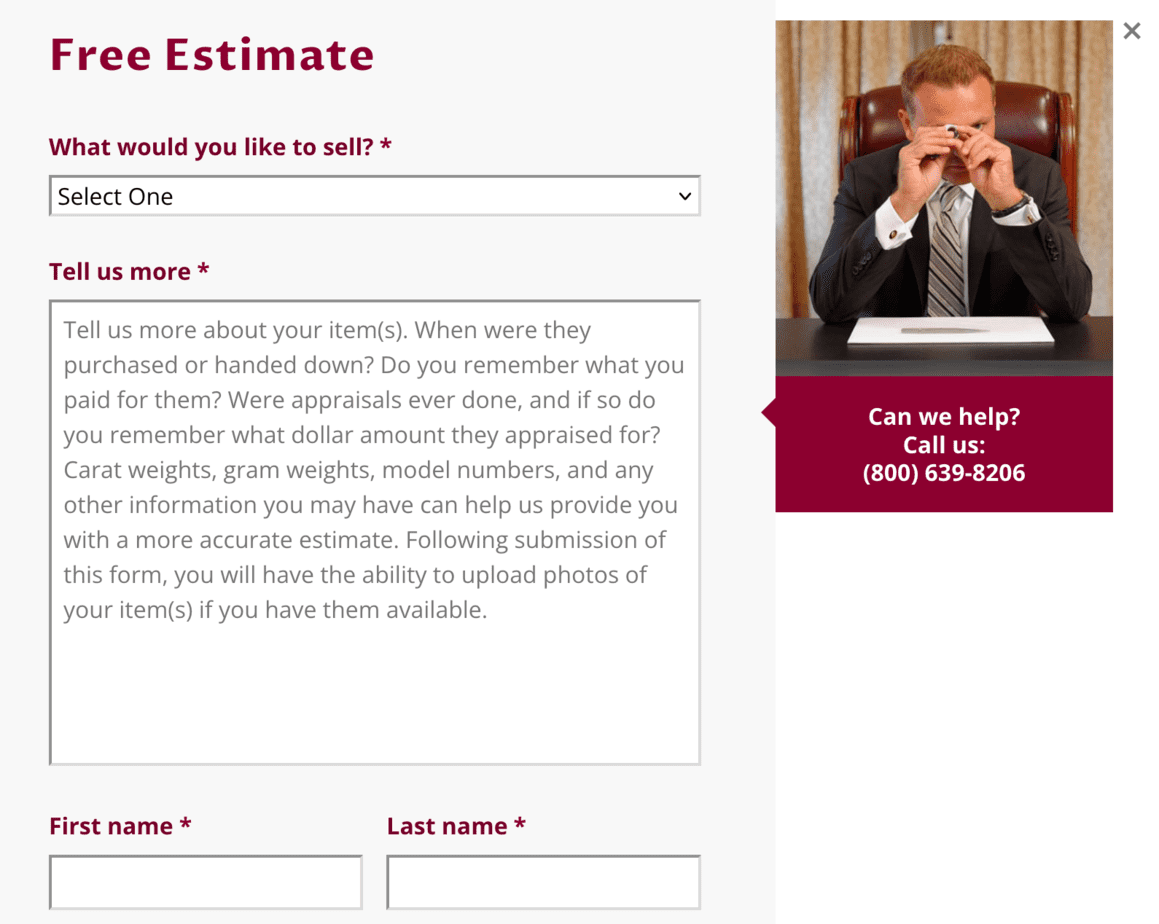The width and height of the screenshot is (1159, 924).
Task: Click the chevron arrow on the sell dropdown
Action: pyautogui.click(x=684, y=197)
